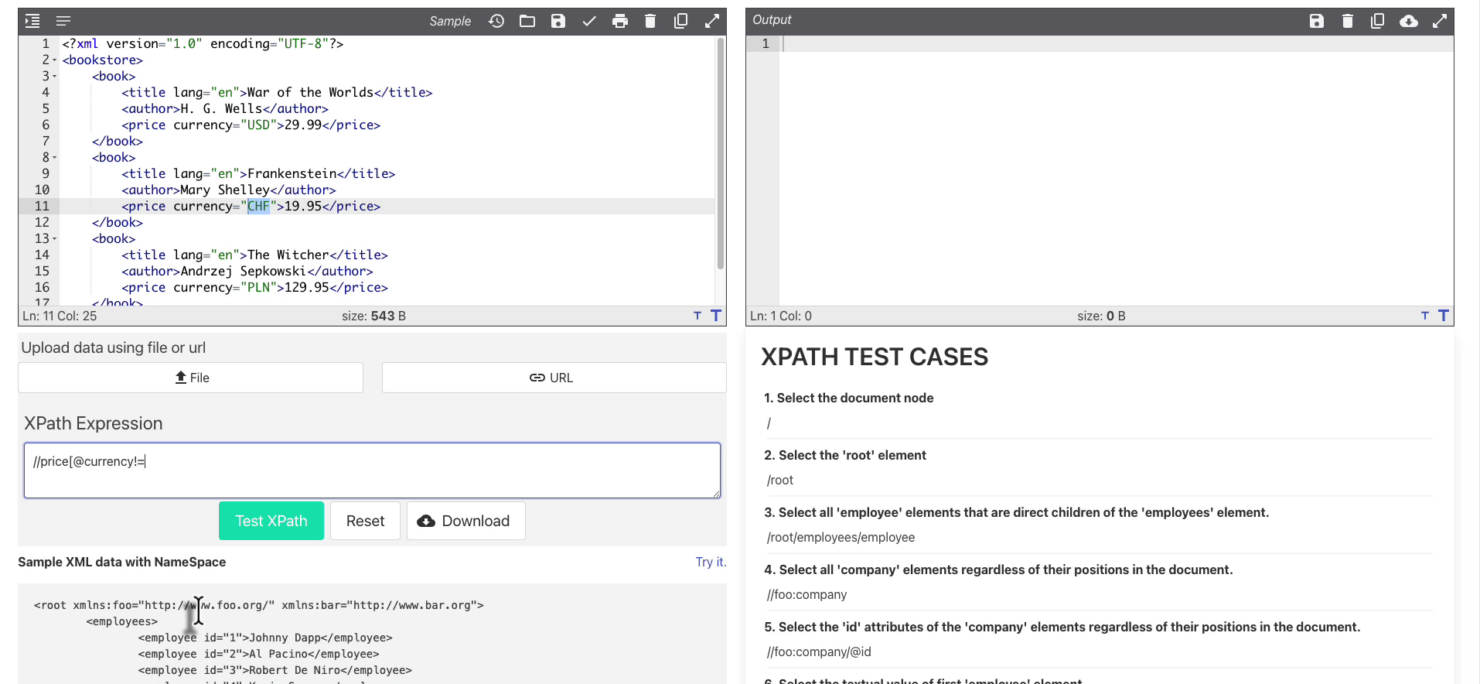Copy the XML using the copy icon
The width and height of the screenshot is (1480, 684).
click(x=681, y=20)
